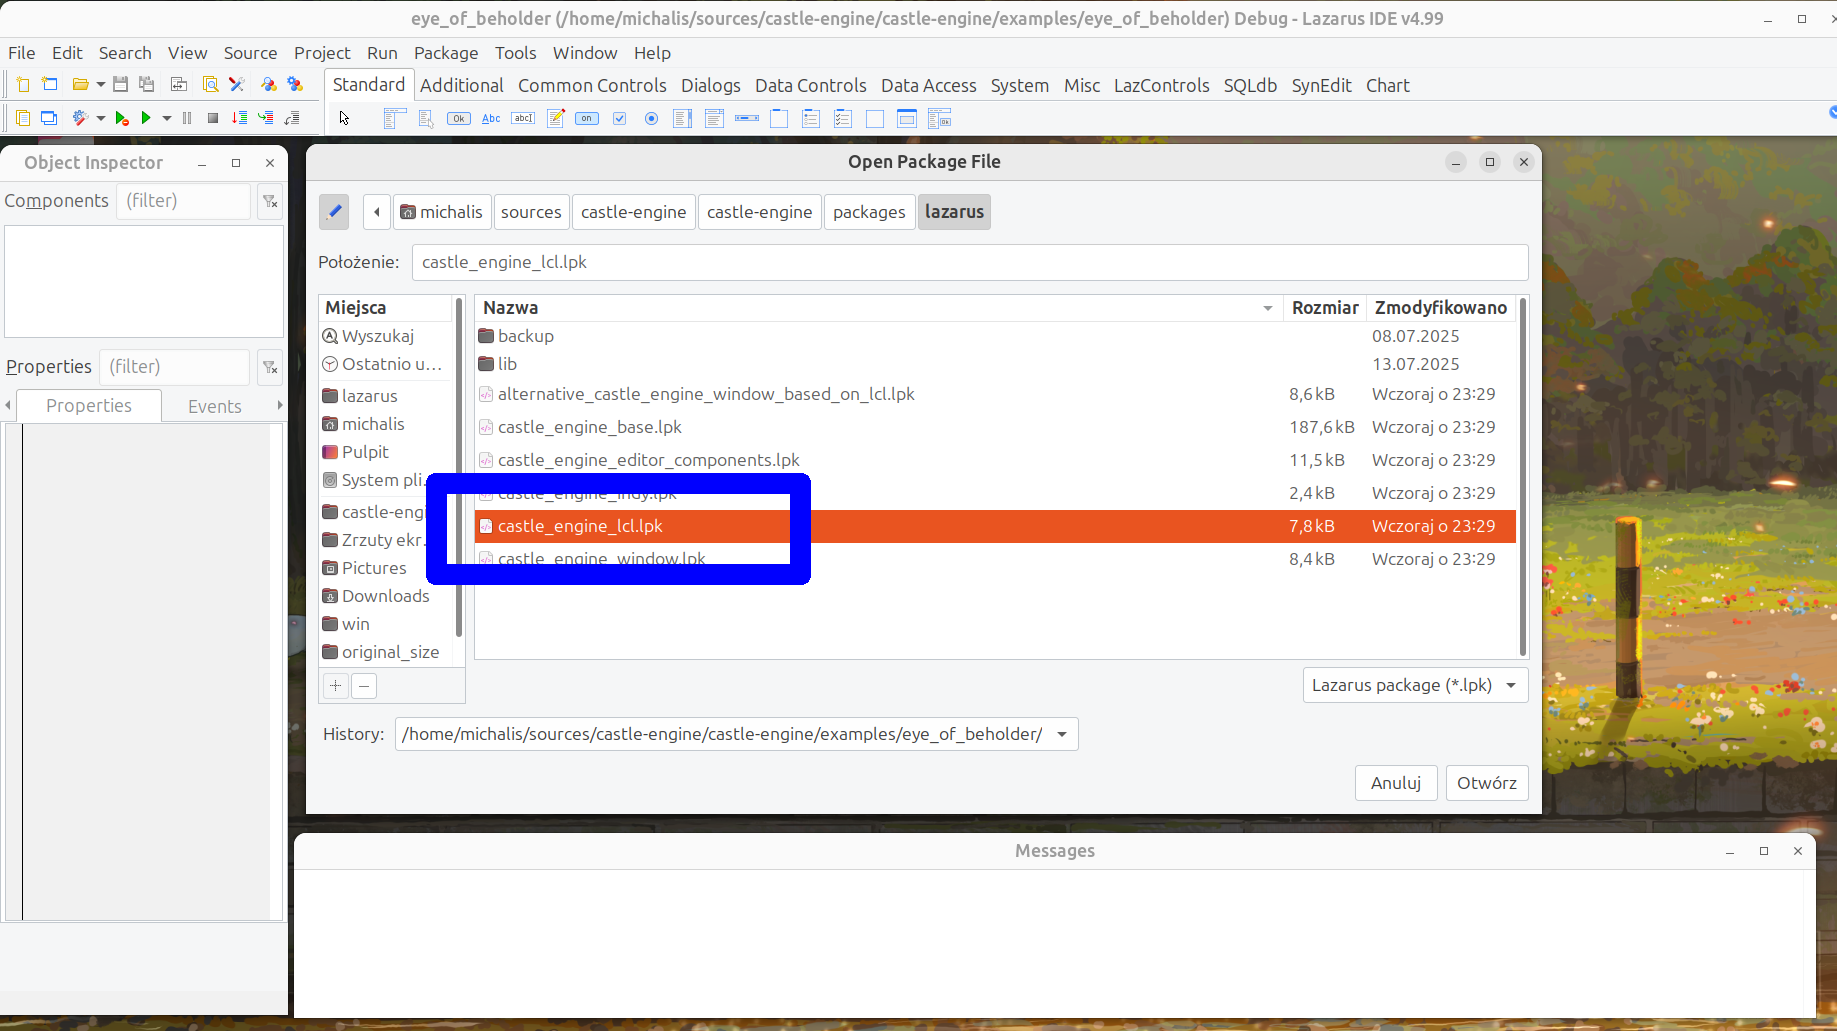Click the Open file folder icon
Screen dimensions: 1837x1031
(x=81, y=85)
